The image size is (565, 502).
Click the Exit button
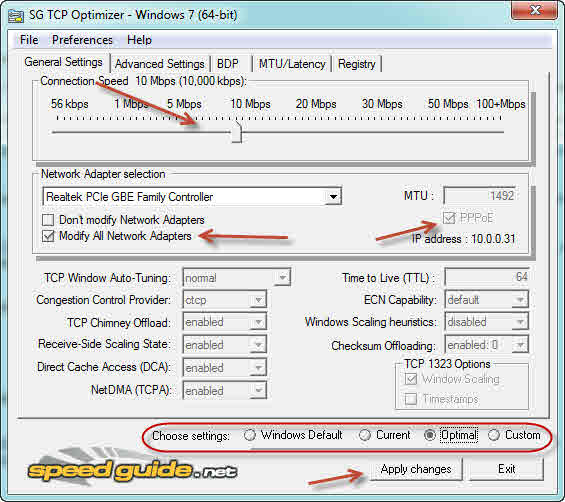click(x=506, y=469)
